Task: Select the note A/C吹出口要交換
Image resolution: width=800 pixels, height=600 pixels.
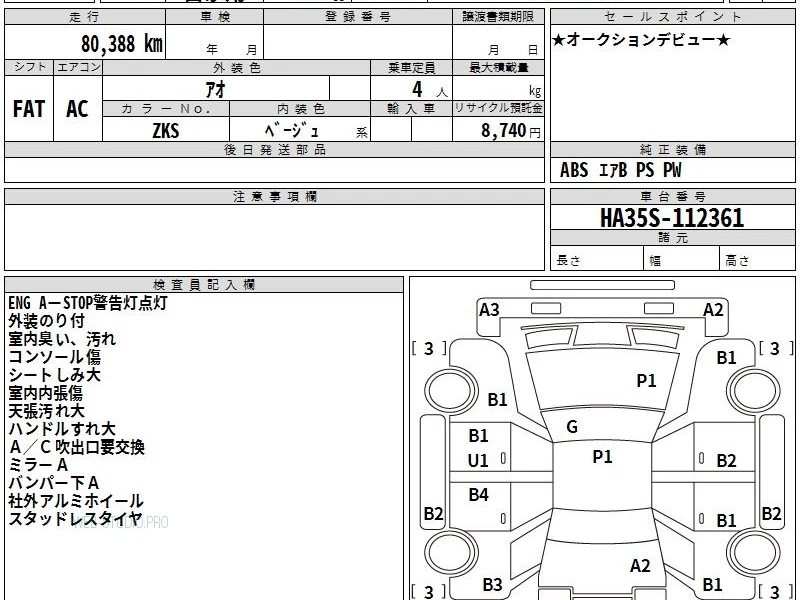Action: pos(77,447)
